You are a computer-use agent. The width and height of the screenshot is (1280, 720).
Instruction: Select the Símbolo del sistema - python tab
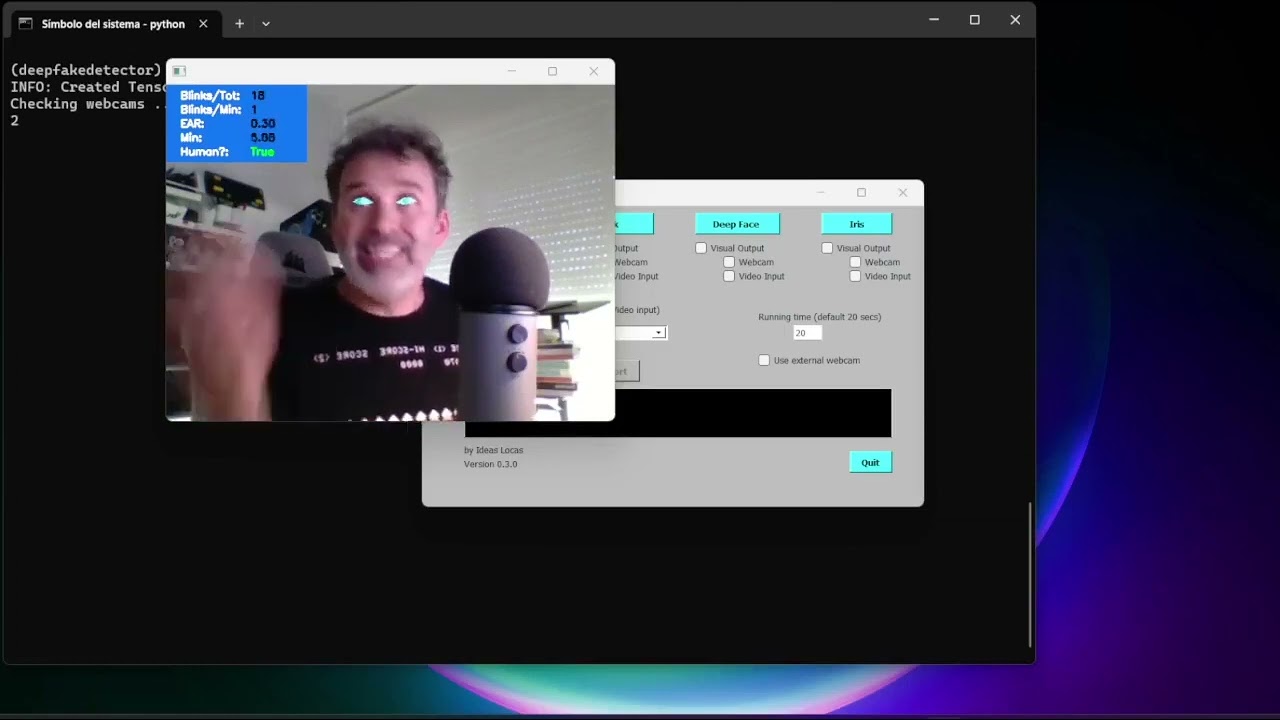click(x=113, y=23)
